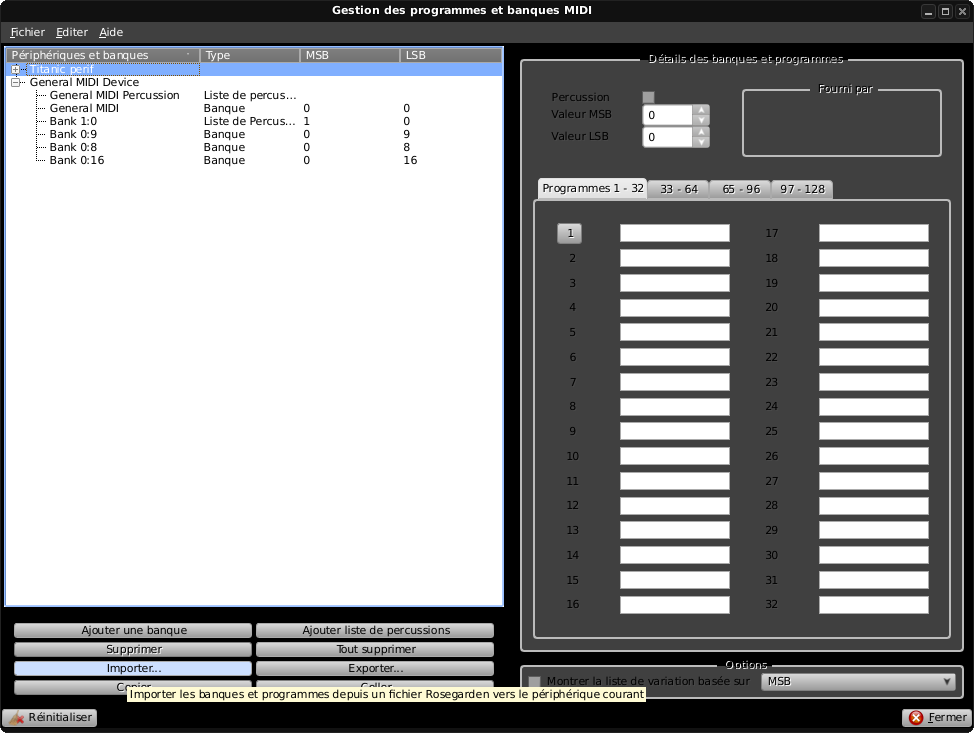Click the program 24 name field

pyautogui.click(x=873, y=406)
